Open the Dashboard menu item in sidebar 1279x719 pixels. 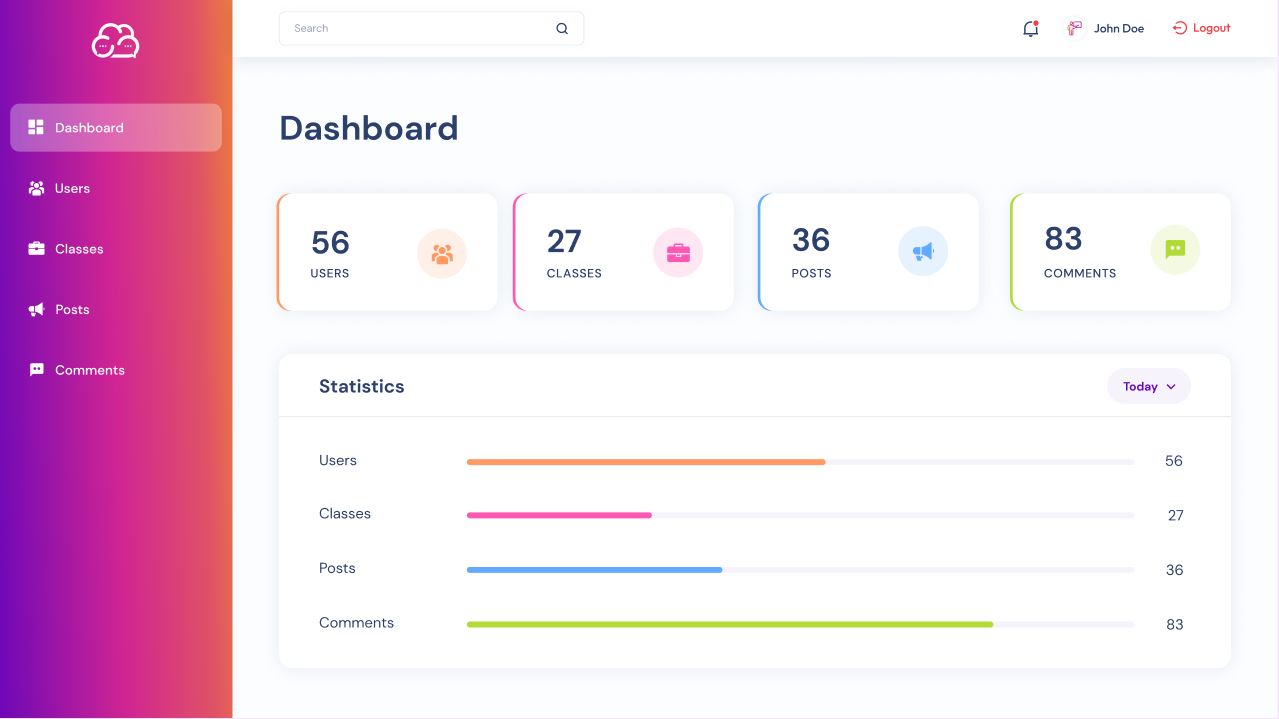tap(89, 127)
